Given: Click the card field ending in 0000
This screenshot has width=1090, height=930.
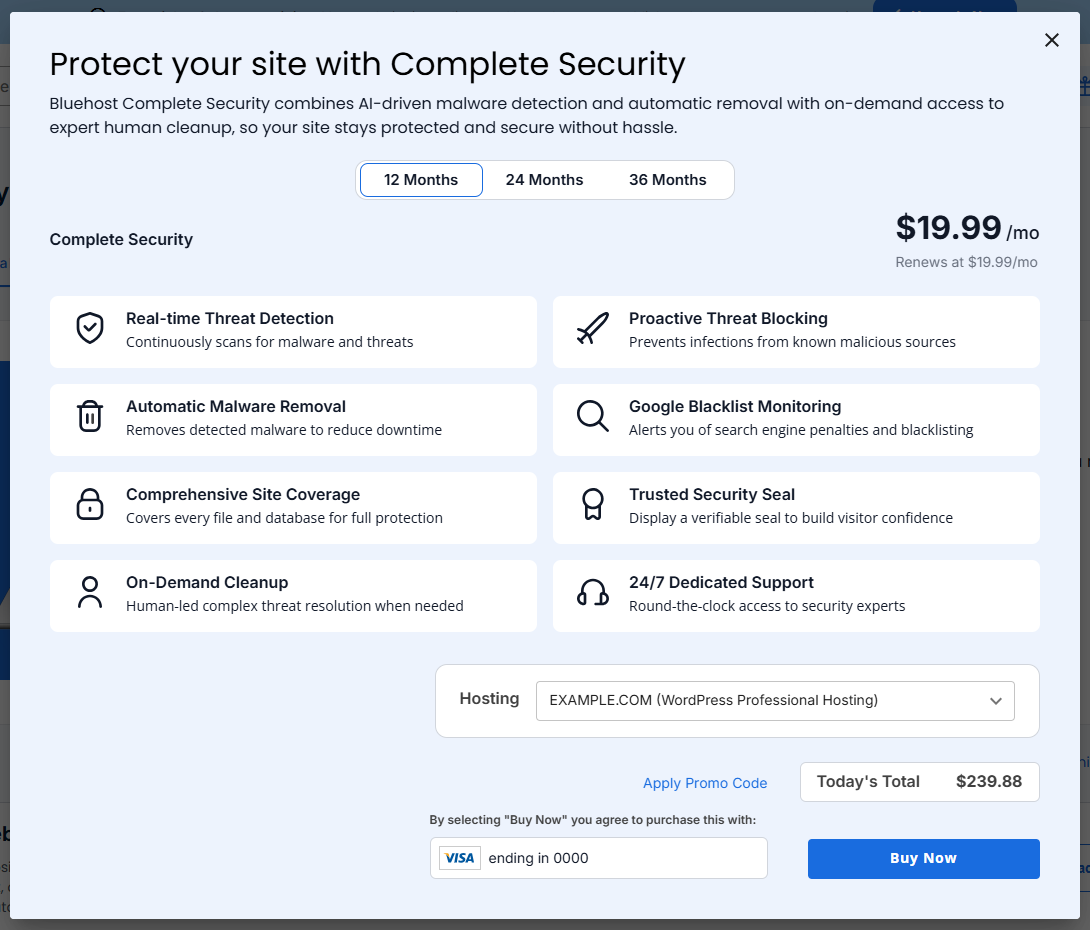Looking at the screenshot, I should click(x=599, y=858).
